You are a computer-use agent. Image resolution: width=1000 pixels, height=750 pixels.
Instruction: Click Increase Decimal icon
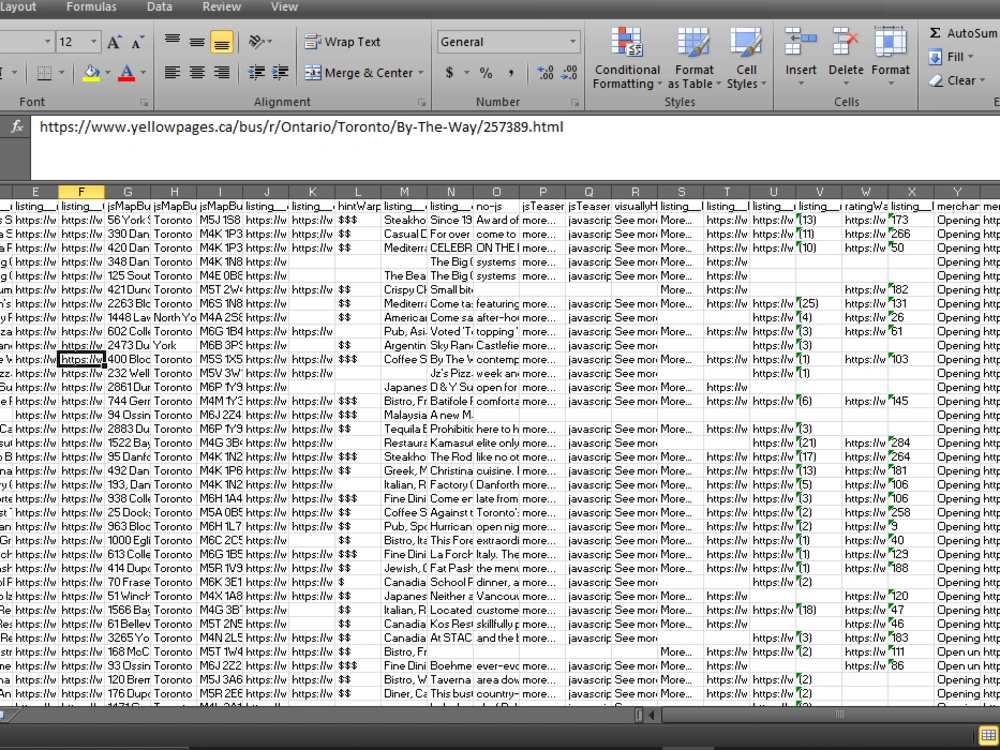click(545, 73)
